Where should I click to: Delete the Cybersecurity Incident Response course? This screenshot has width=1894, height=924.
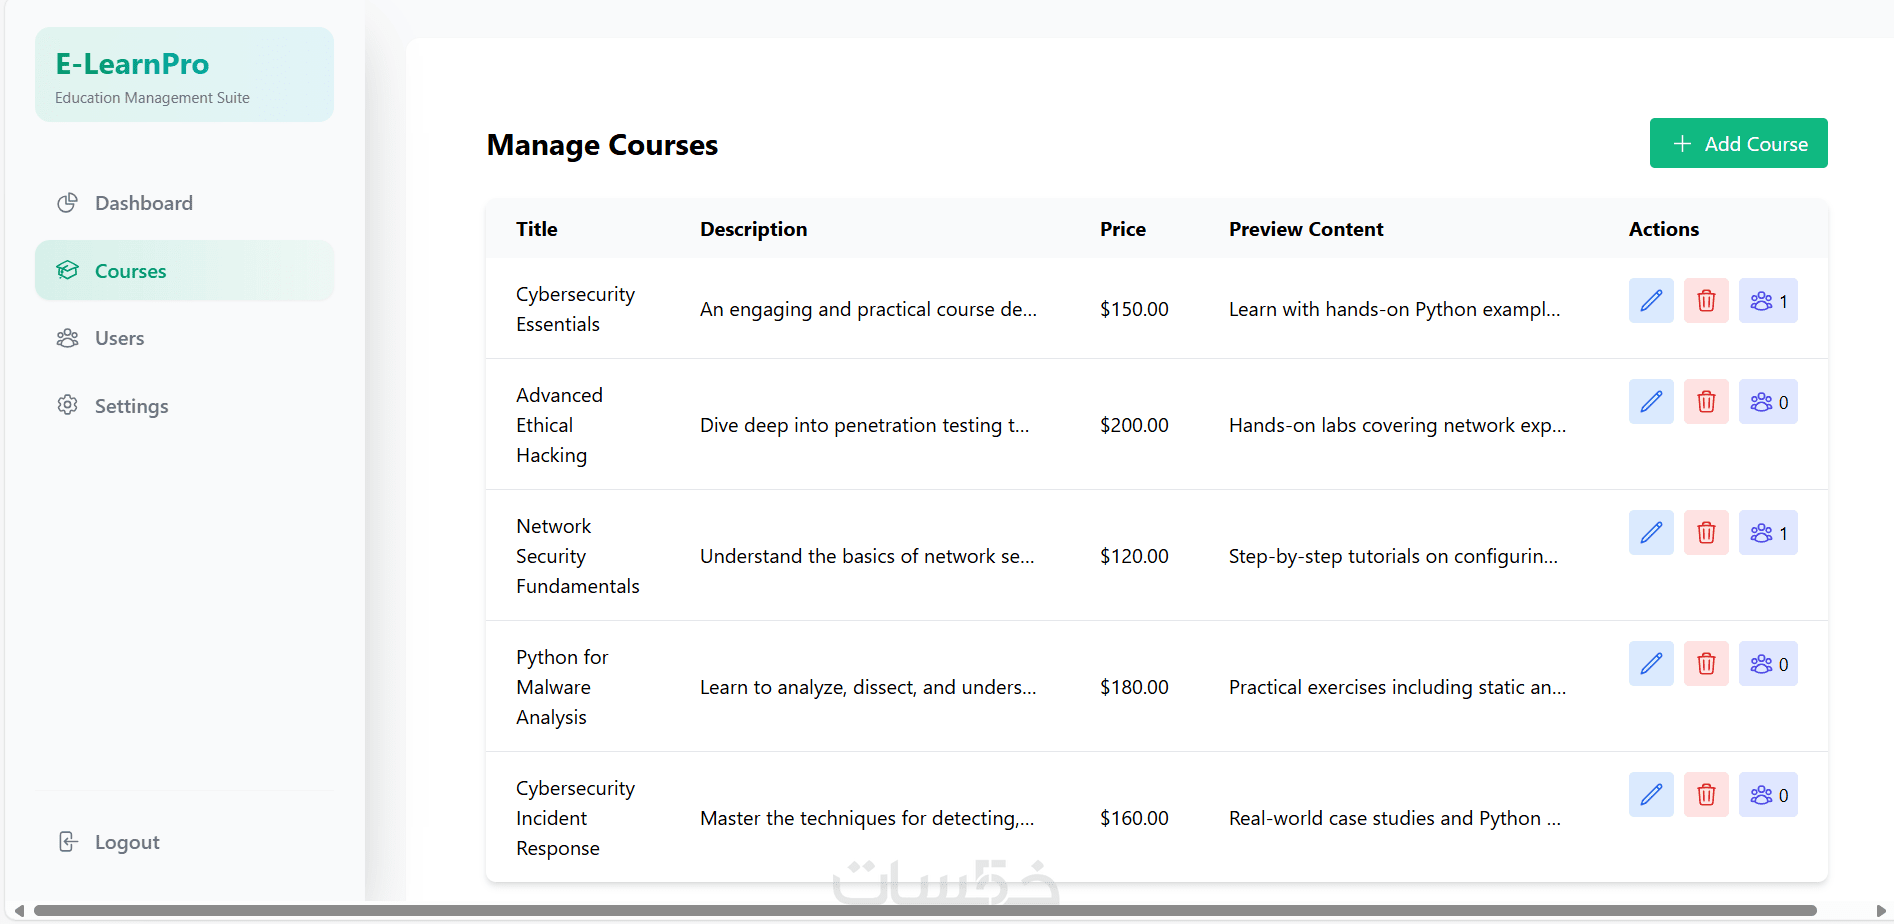[1706, 795]
